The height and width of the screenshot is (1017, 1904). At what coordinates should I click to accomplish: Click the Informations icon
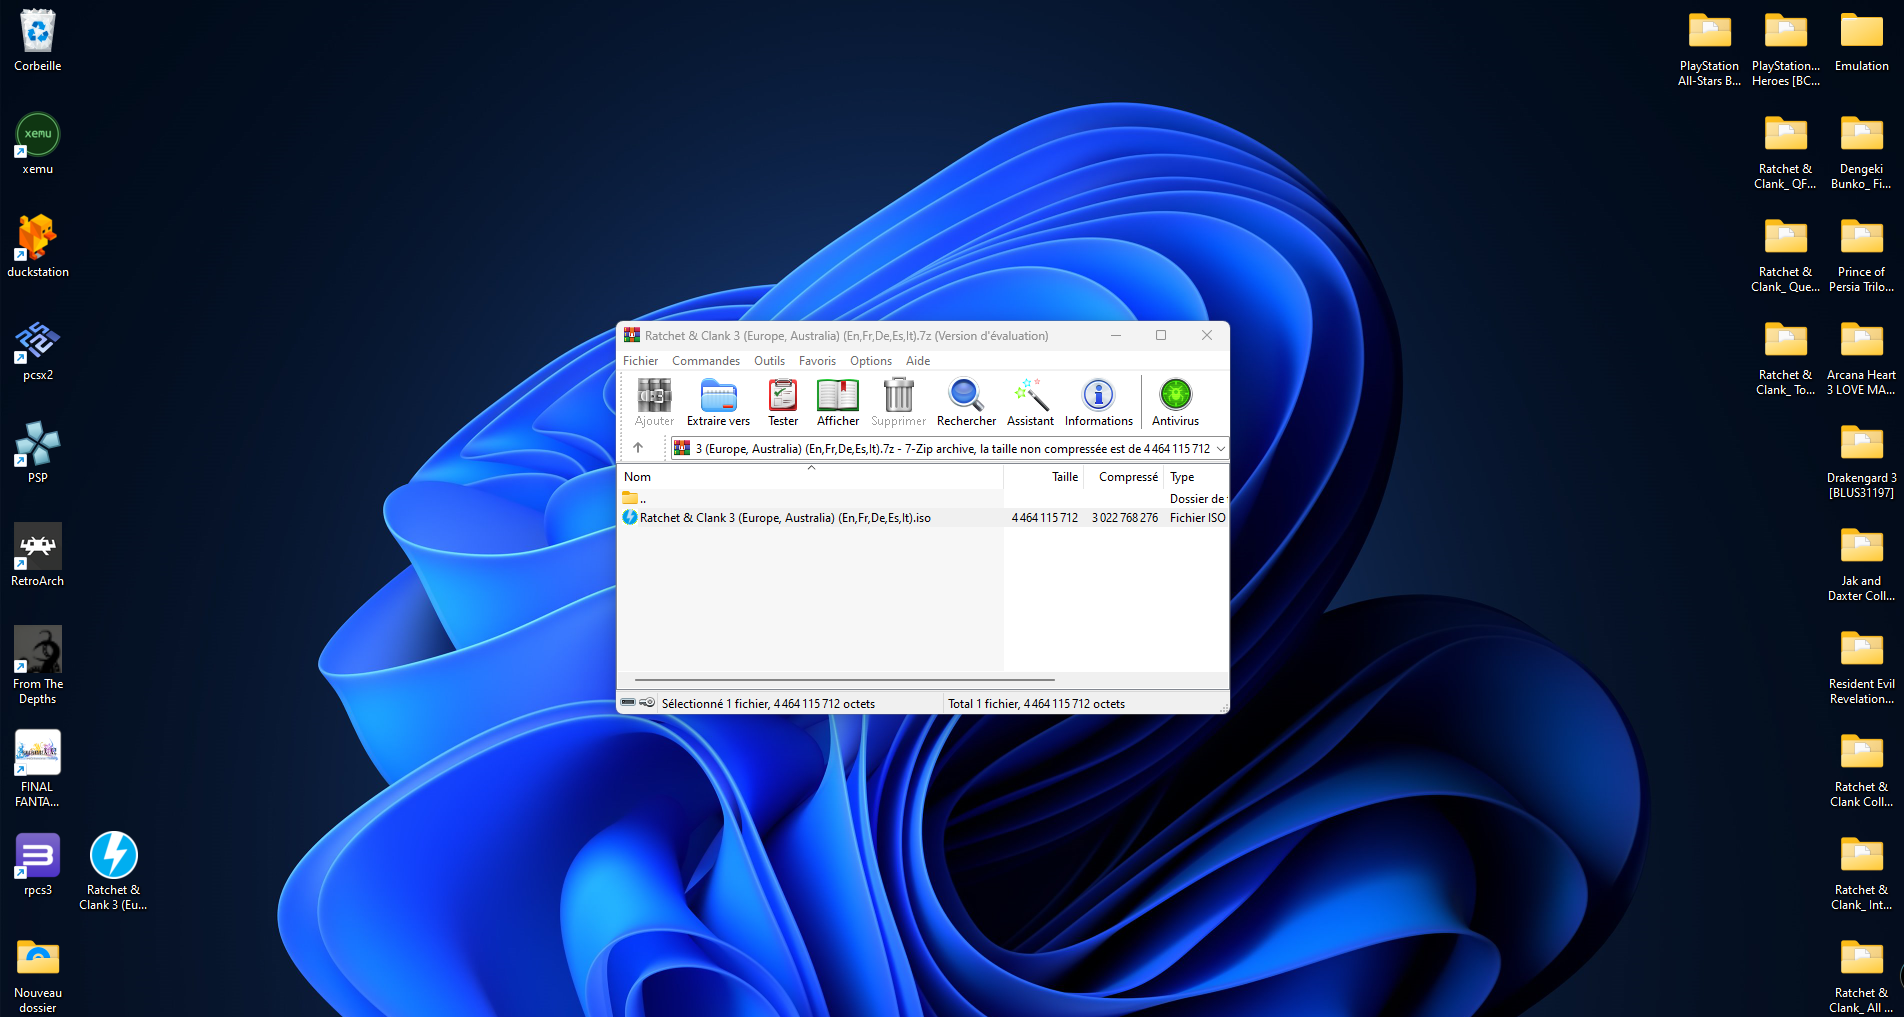coord(1098,403)
